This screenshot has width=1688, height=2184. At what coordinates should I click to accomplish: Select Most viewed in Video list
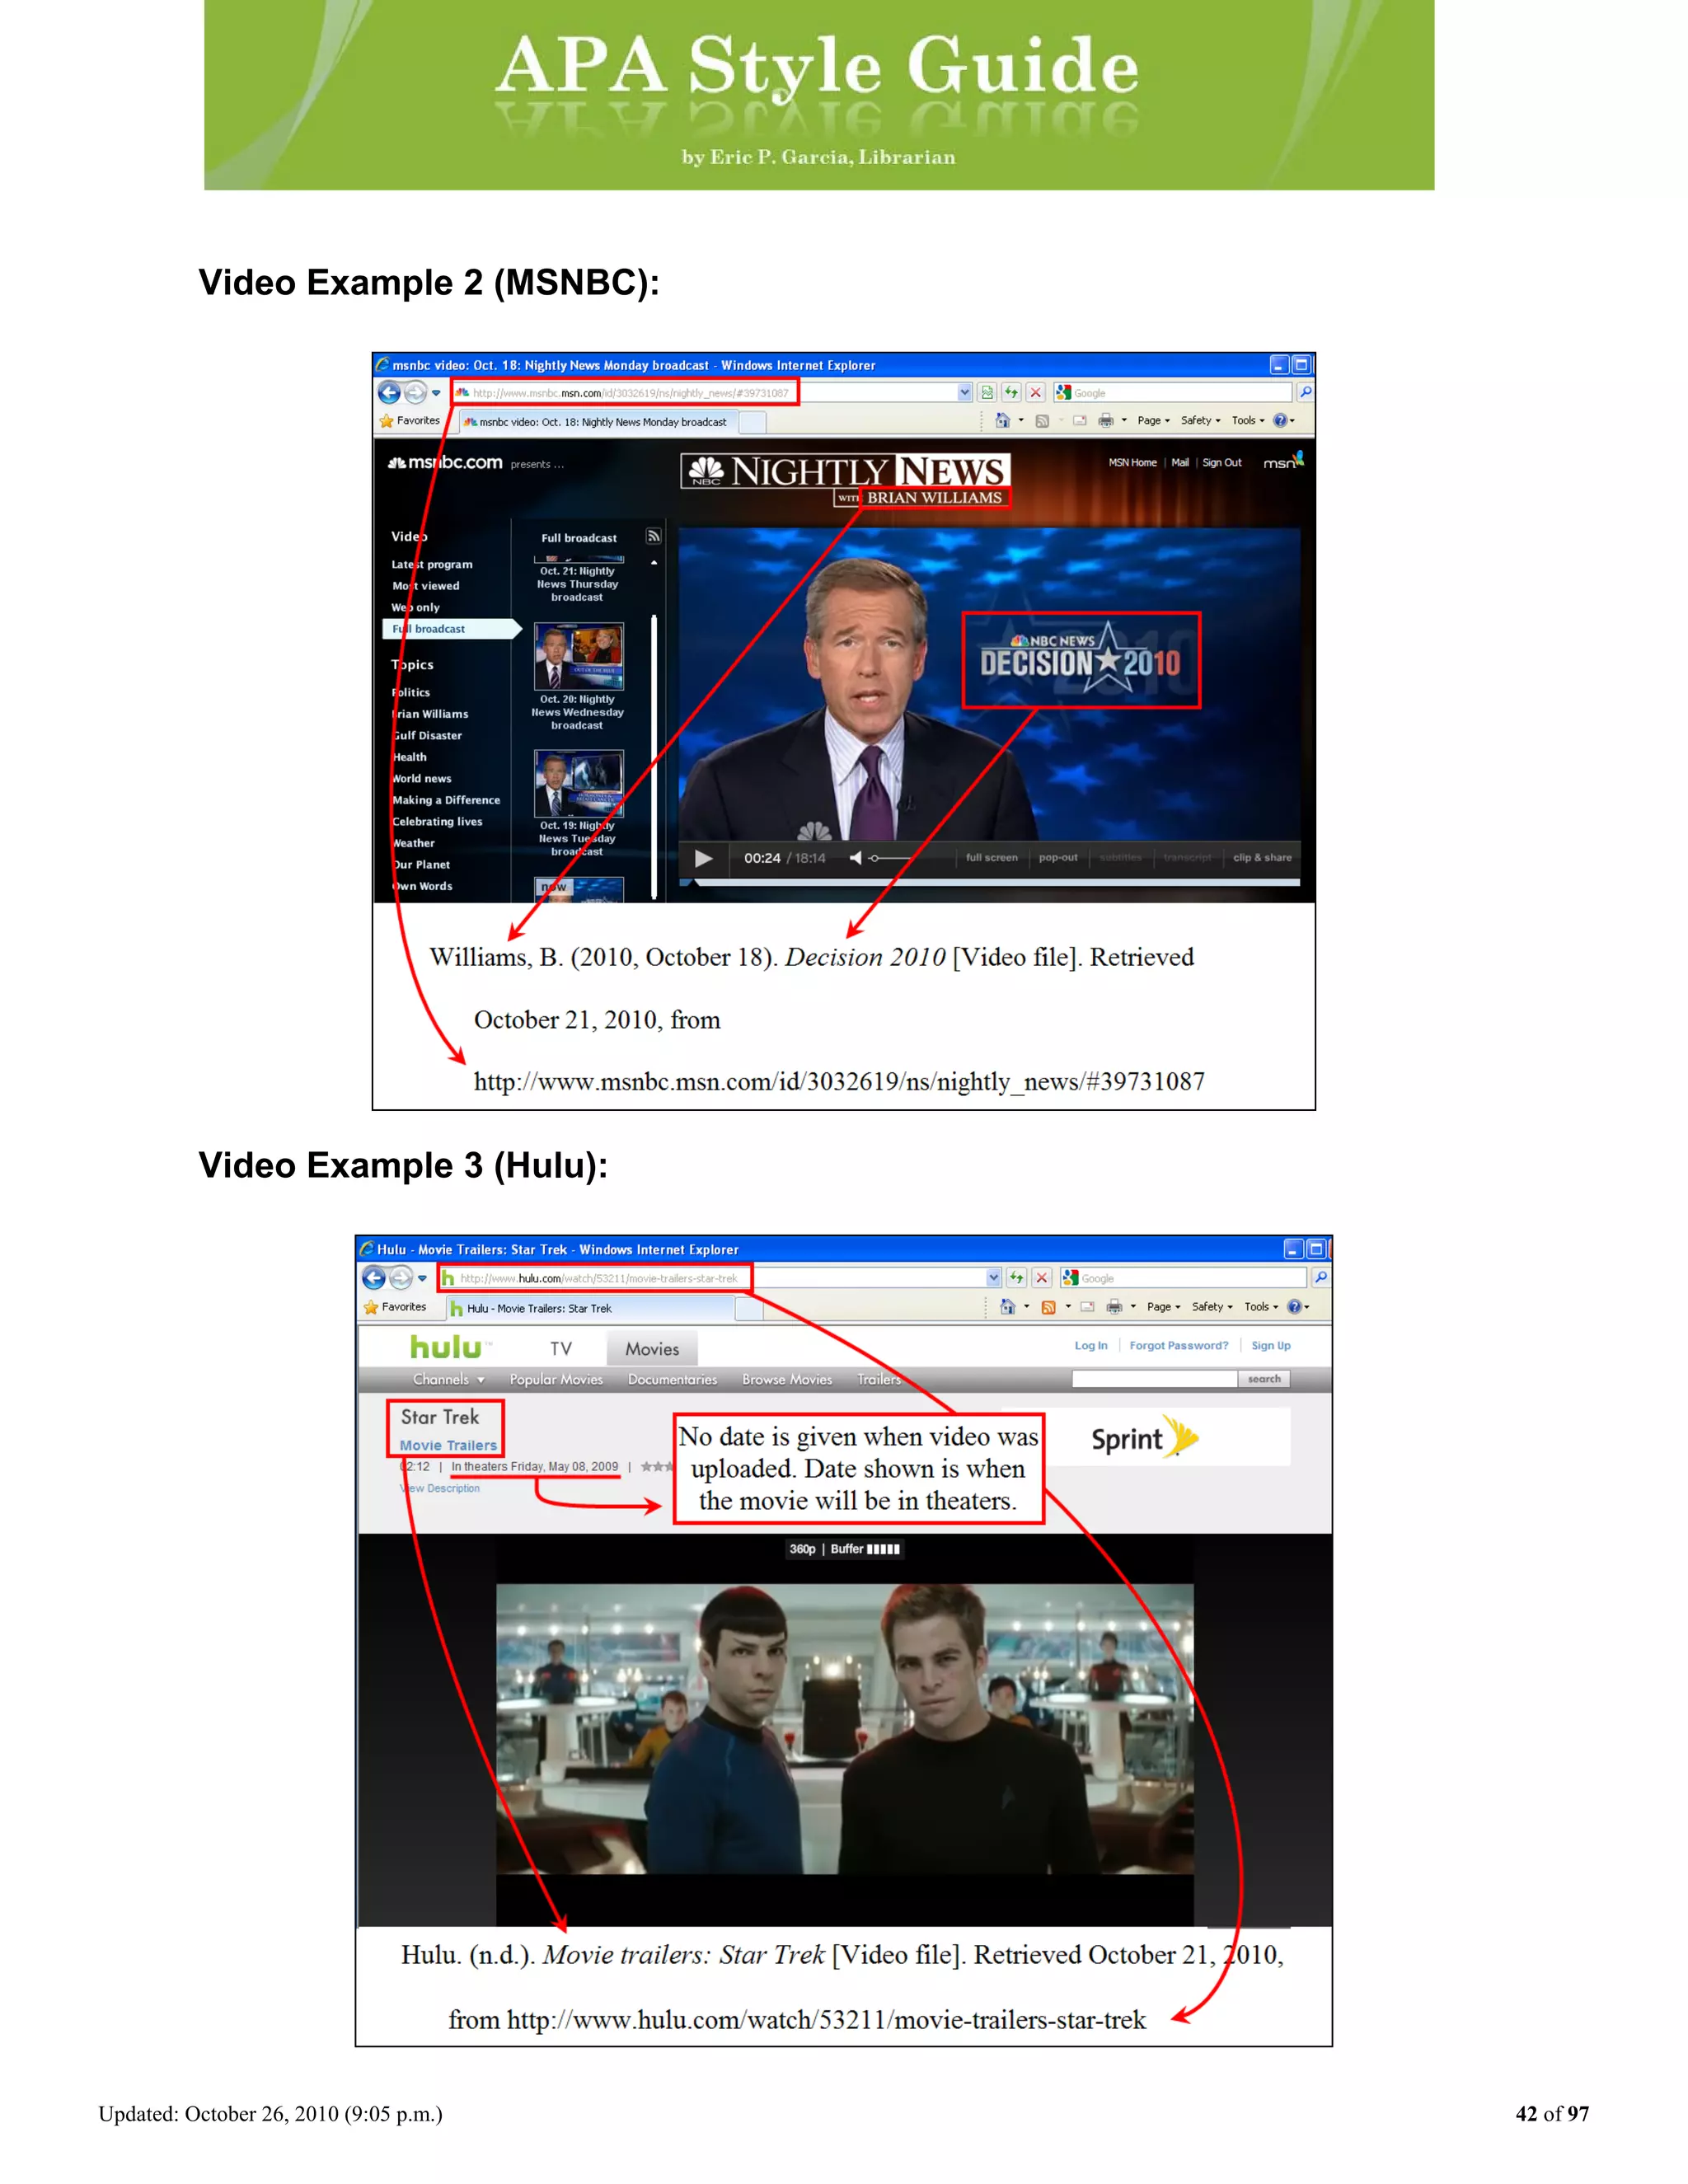pyautogui.click(x=425, y=586)
